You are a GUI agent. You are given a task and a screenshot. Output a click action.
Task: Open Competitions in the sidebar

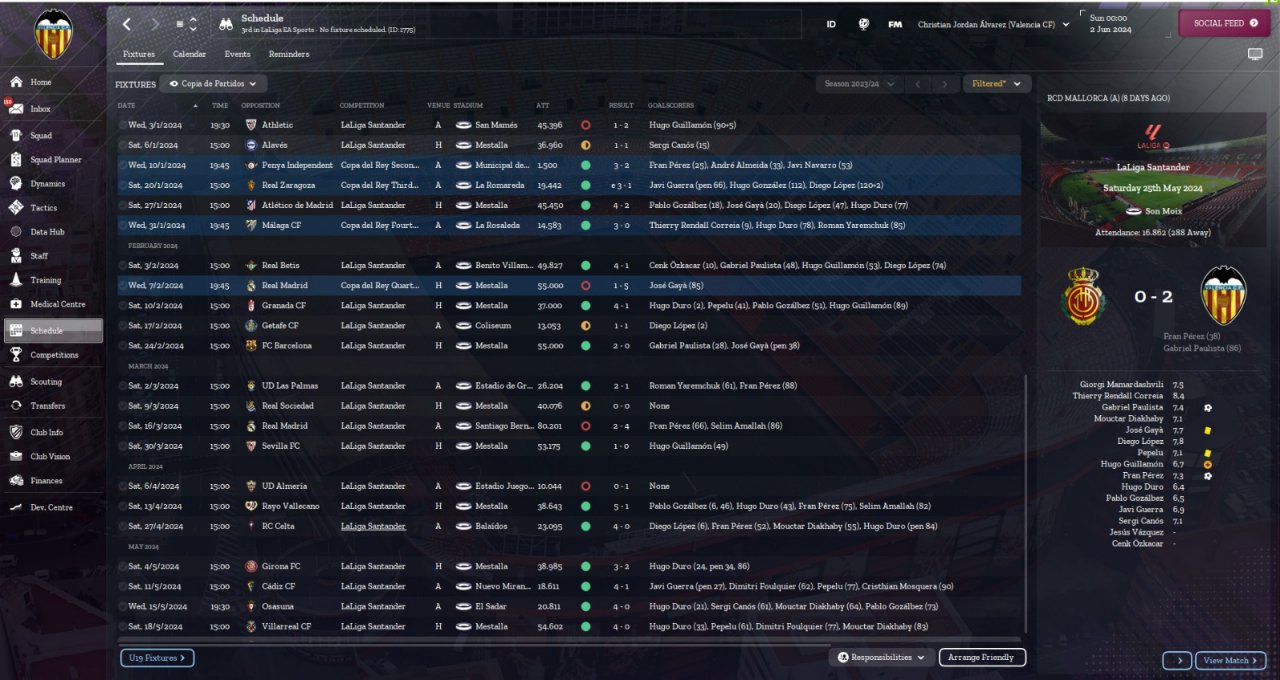53,355
